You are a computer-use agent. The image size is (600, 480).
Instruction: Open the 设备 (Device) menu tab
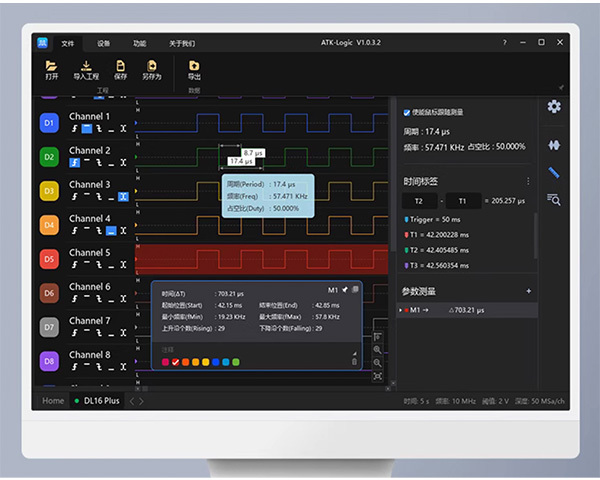104,43
